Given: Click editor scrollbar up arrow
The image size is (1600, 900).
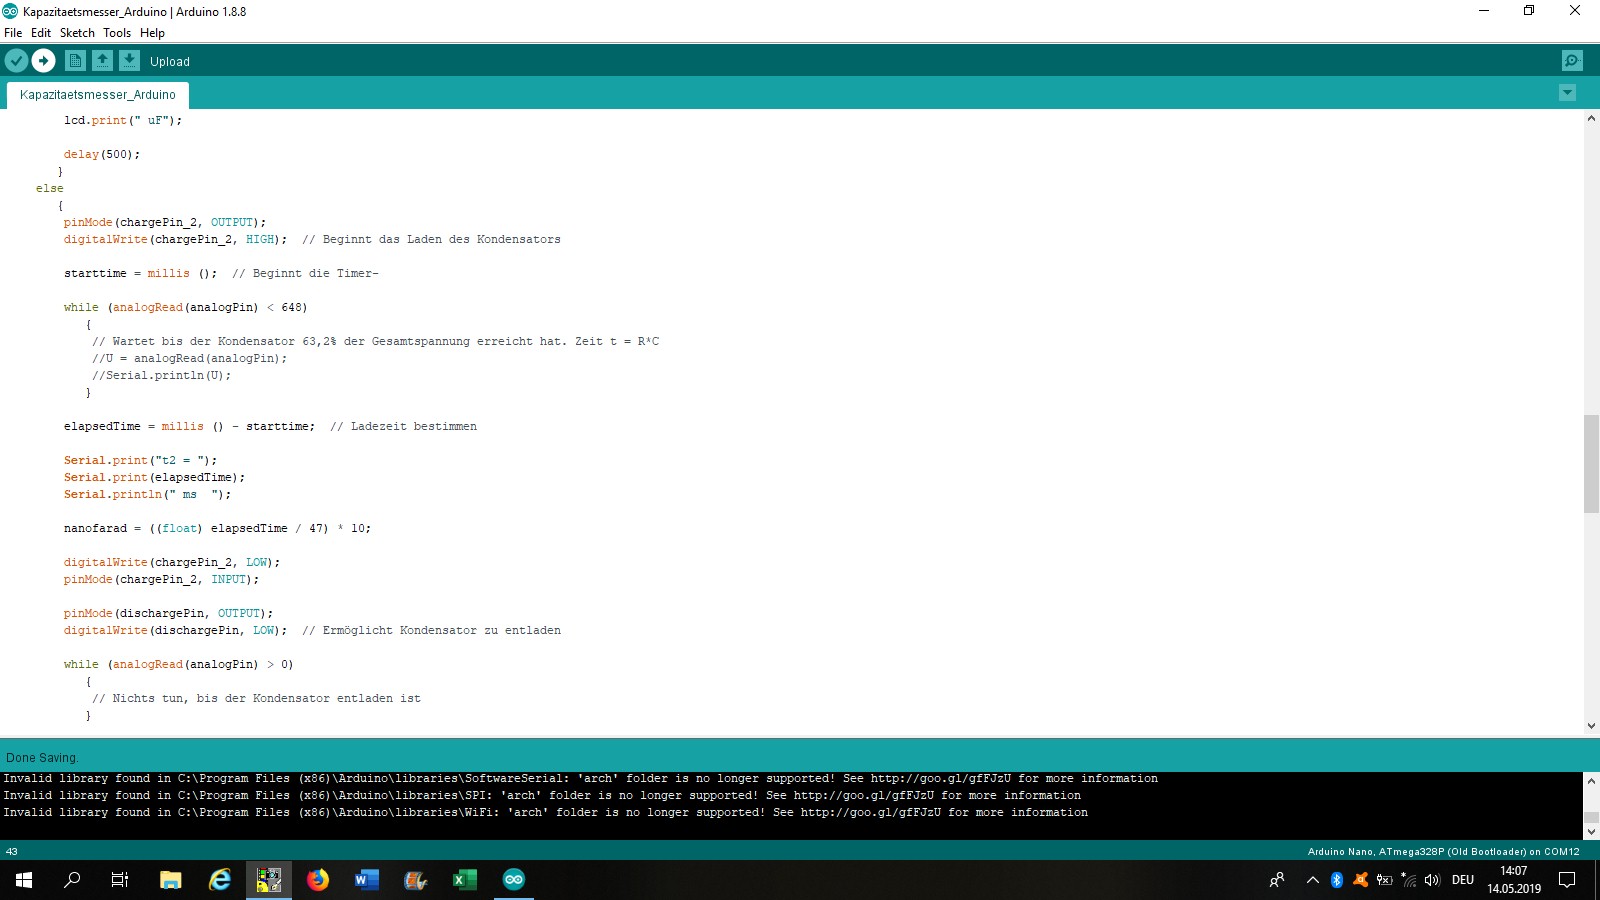Looking at the screenshot, I should [x=1591, y=118].
